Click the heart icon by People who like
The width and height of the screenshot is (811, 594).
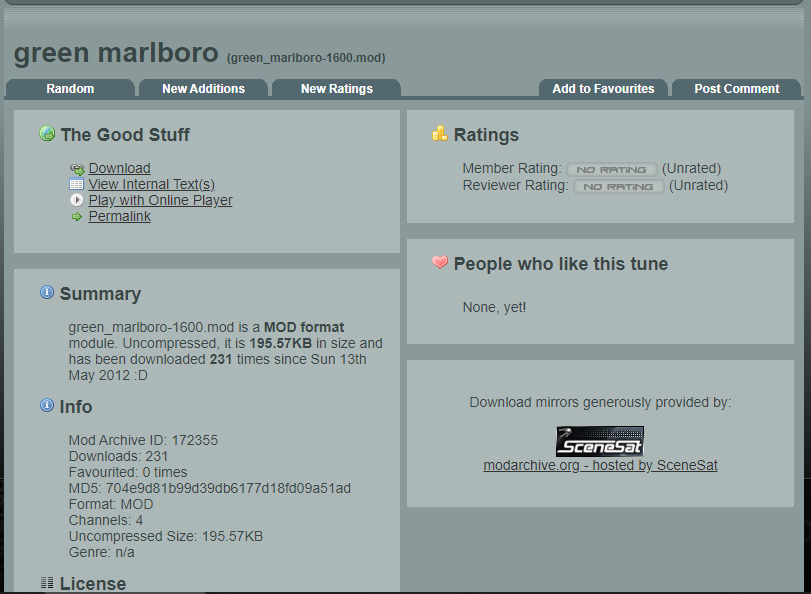pos(440,262)
